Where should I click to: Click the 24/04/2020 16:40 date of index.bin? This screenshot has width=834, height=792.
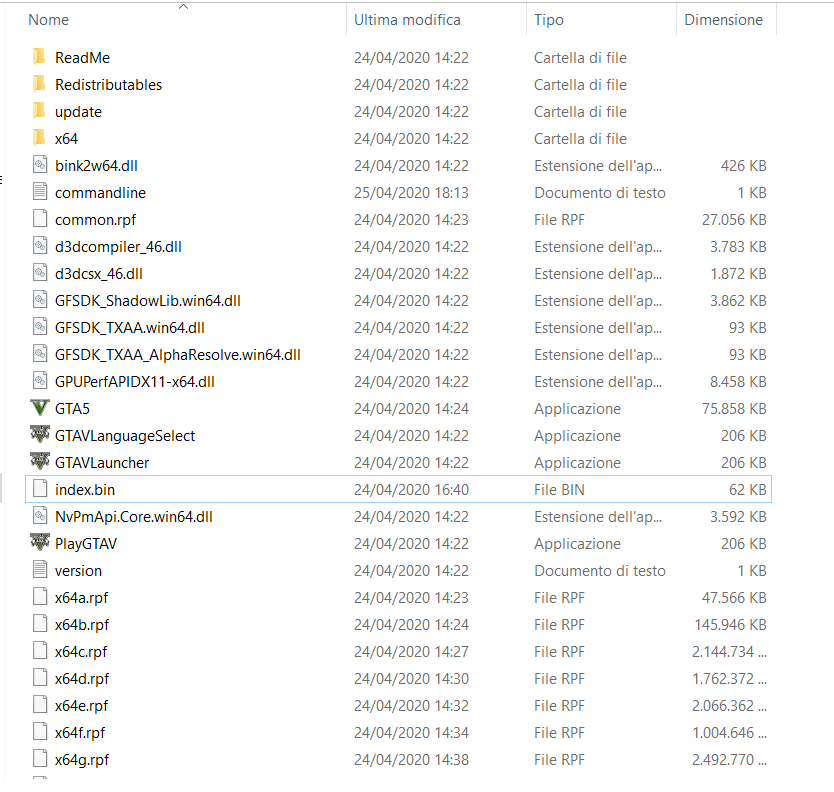point(411,489)
